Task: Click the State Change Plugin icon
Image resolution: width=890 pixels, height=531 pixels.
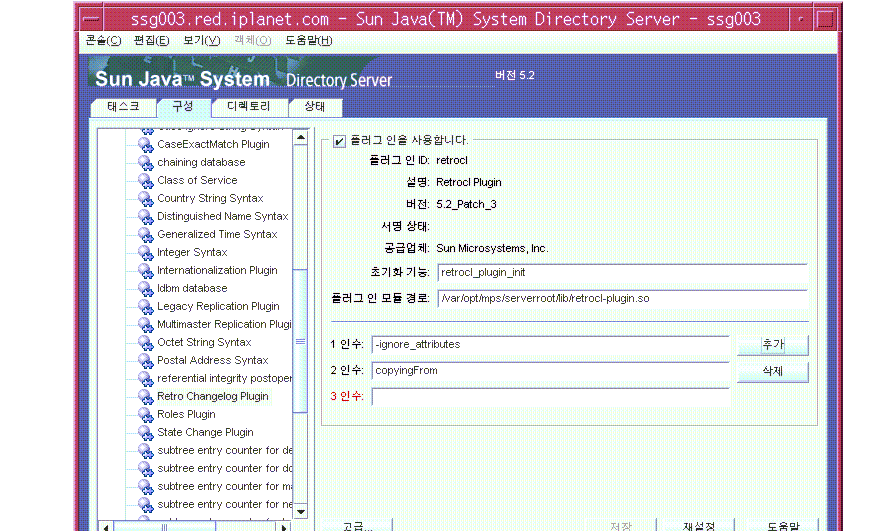Action: [x=146, y=433]
